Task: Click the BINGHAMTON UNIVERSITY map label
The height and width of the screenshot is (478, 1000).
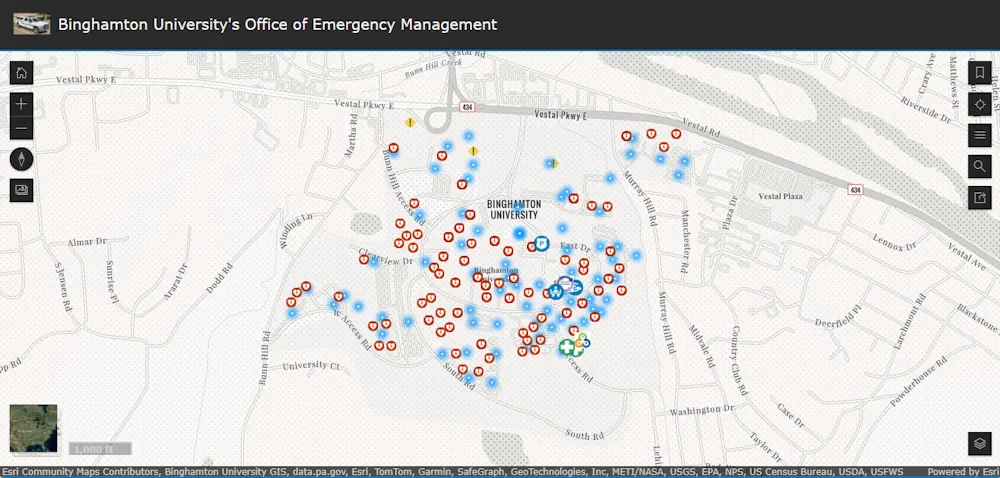Action: (x=514, y=209)
